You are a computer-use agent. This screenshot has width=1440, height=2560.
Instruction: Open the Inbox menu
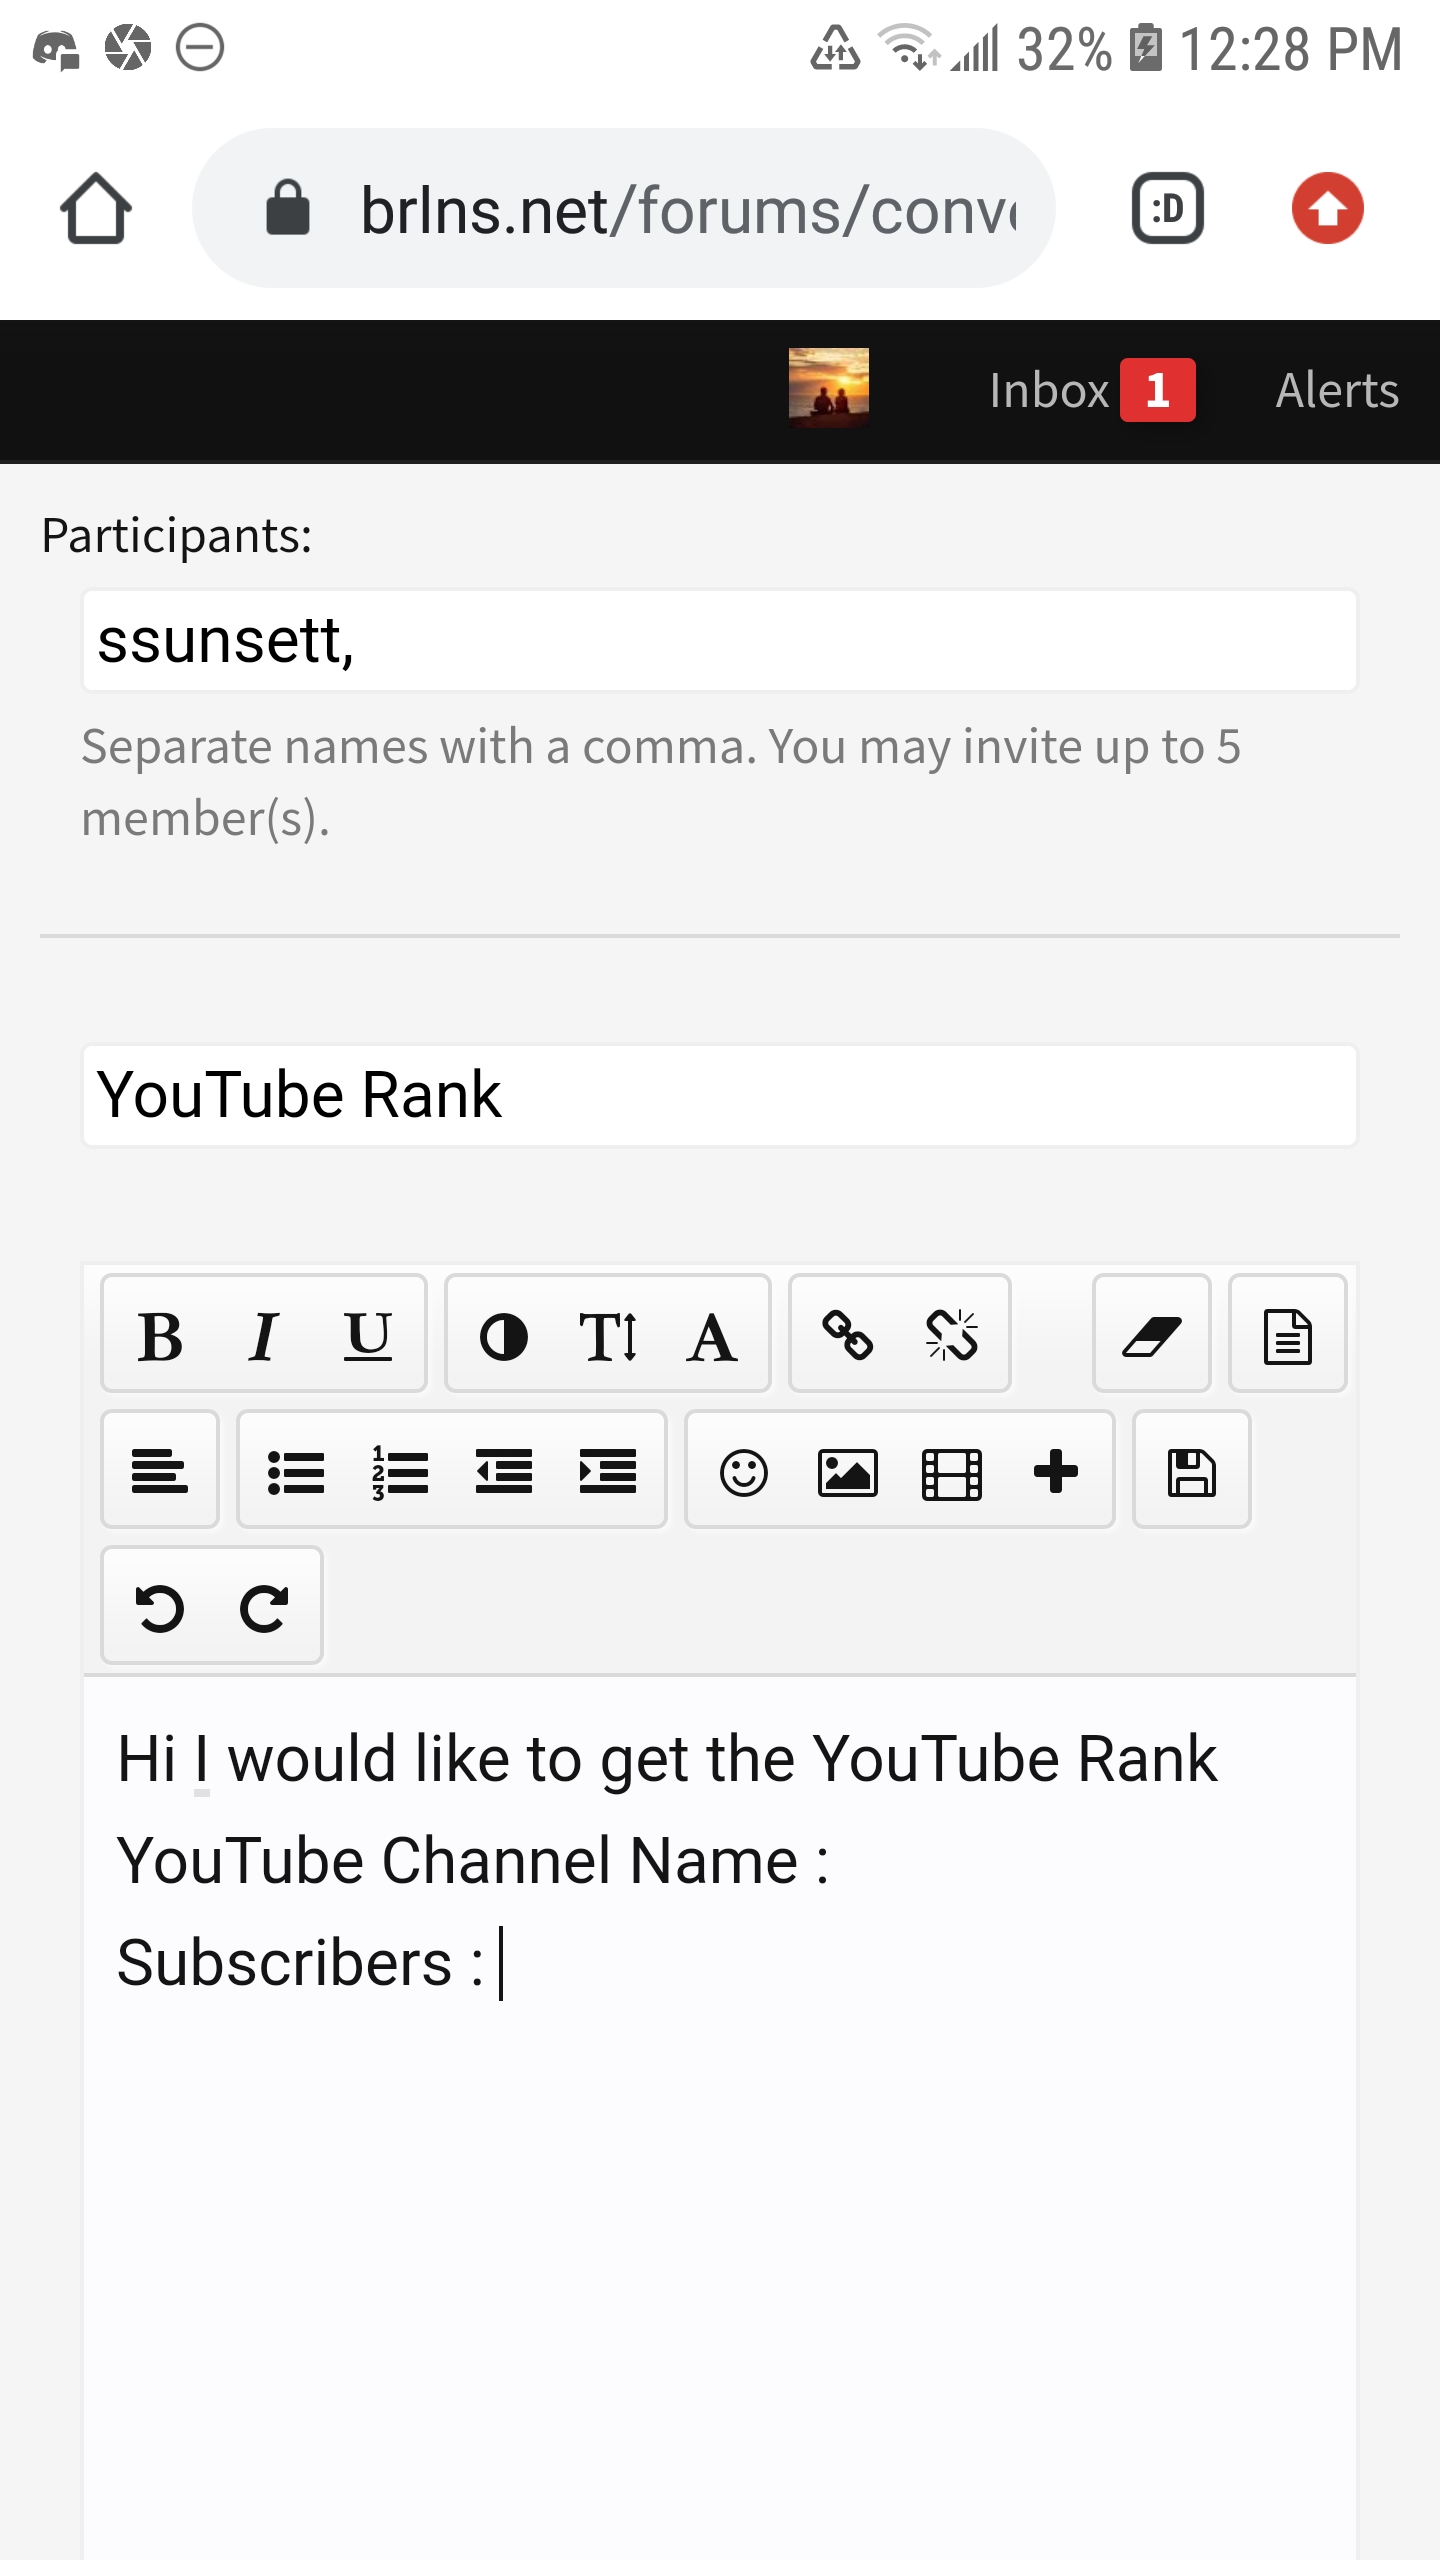pyautogui.click(x=1092, y=390)
